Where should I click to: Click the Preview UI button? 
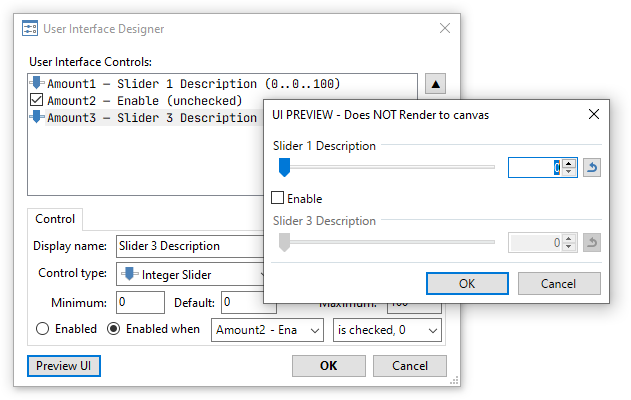pos(64,365)
